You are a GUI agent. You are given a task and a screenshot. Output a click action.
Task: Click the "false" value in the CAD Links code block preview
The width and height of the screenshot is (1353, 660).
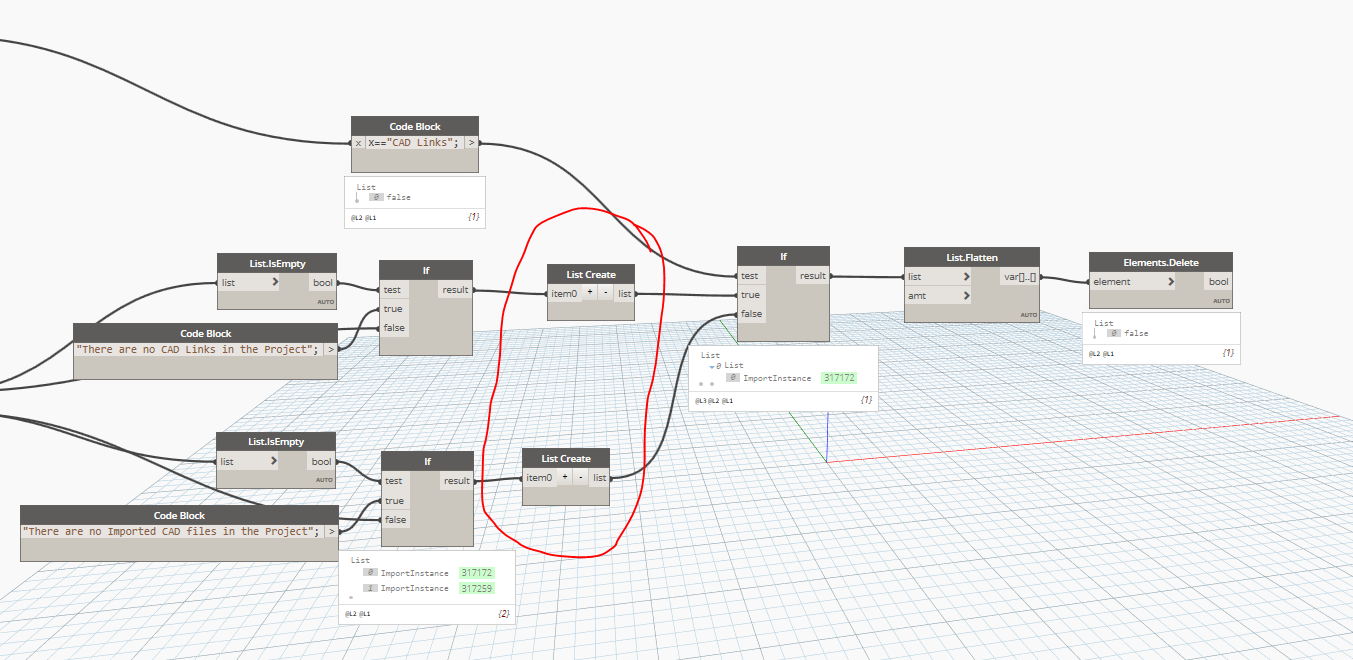(399, 197)
